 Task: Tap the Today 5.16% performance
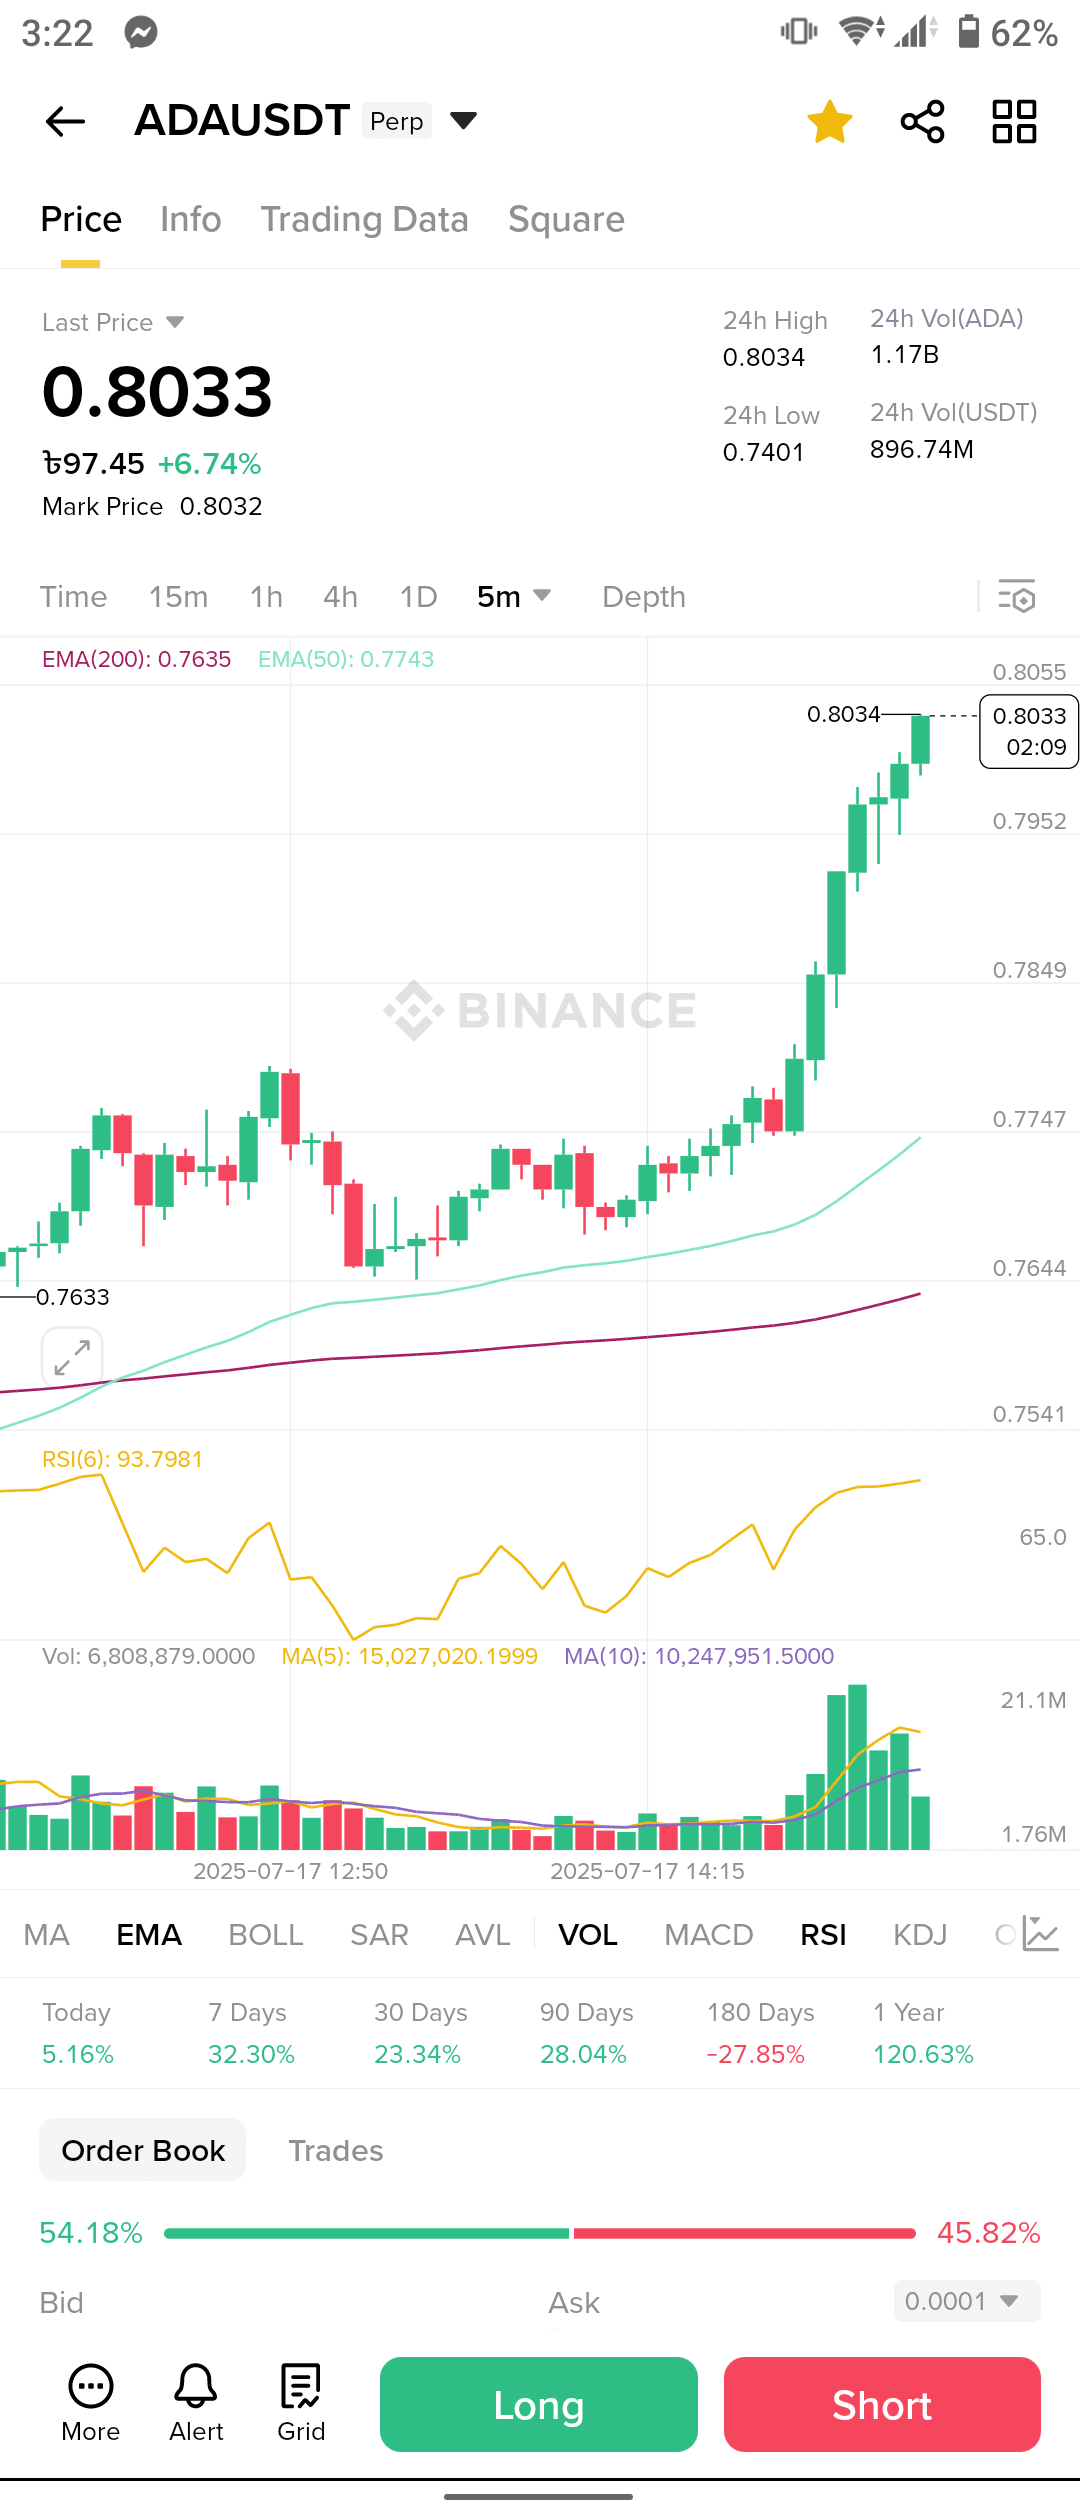[x=78, y=2033]
